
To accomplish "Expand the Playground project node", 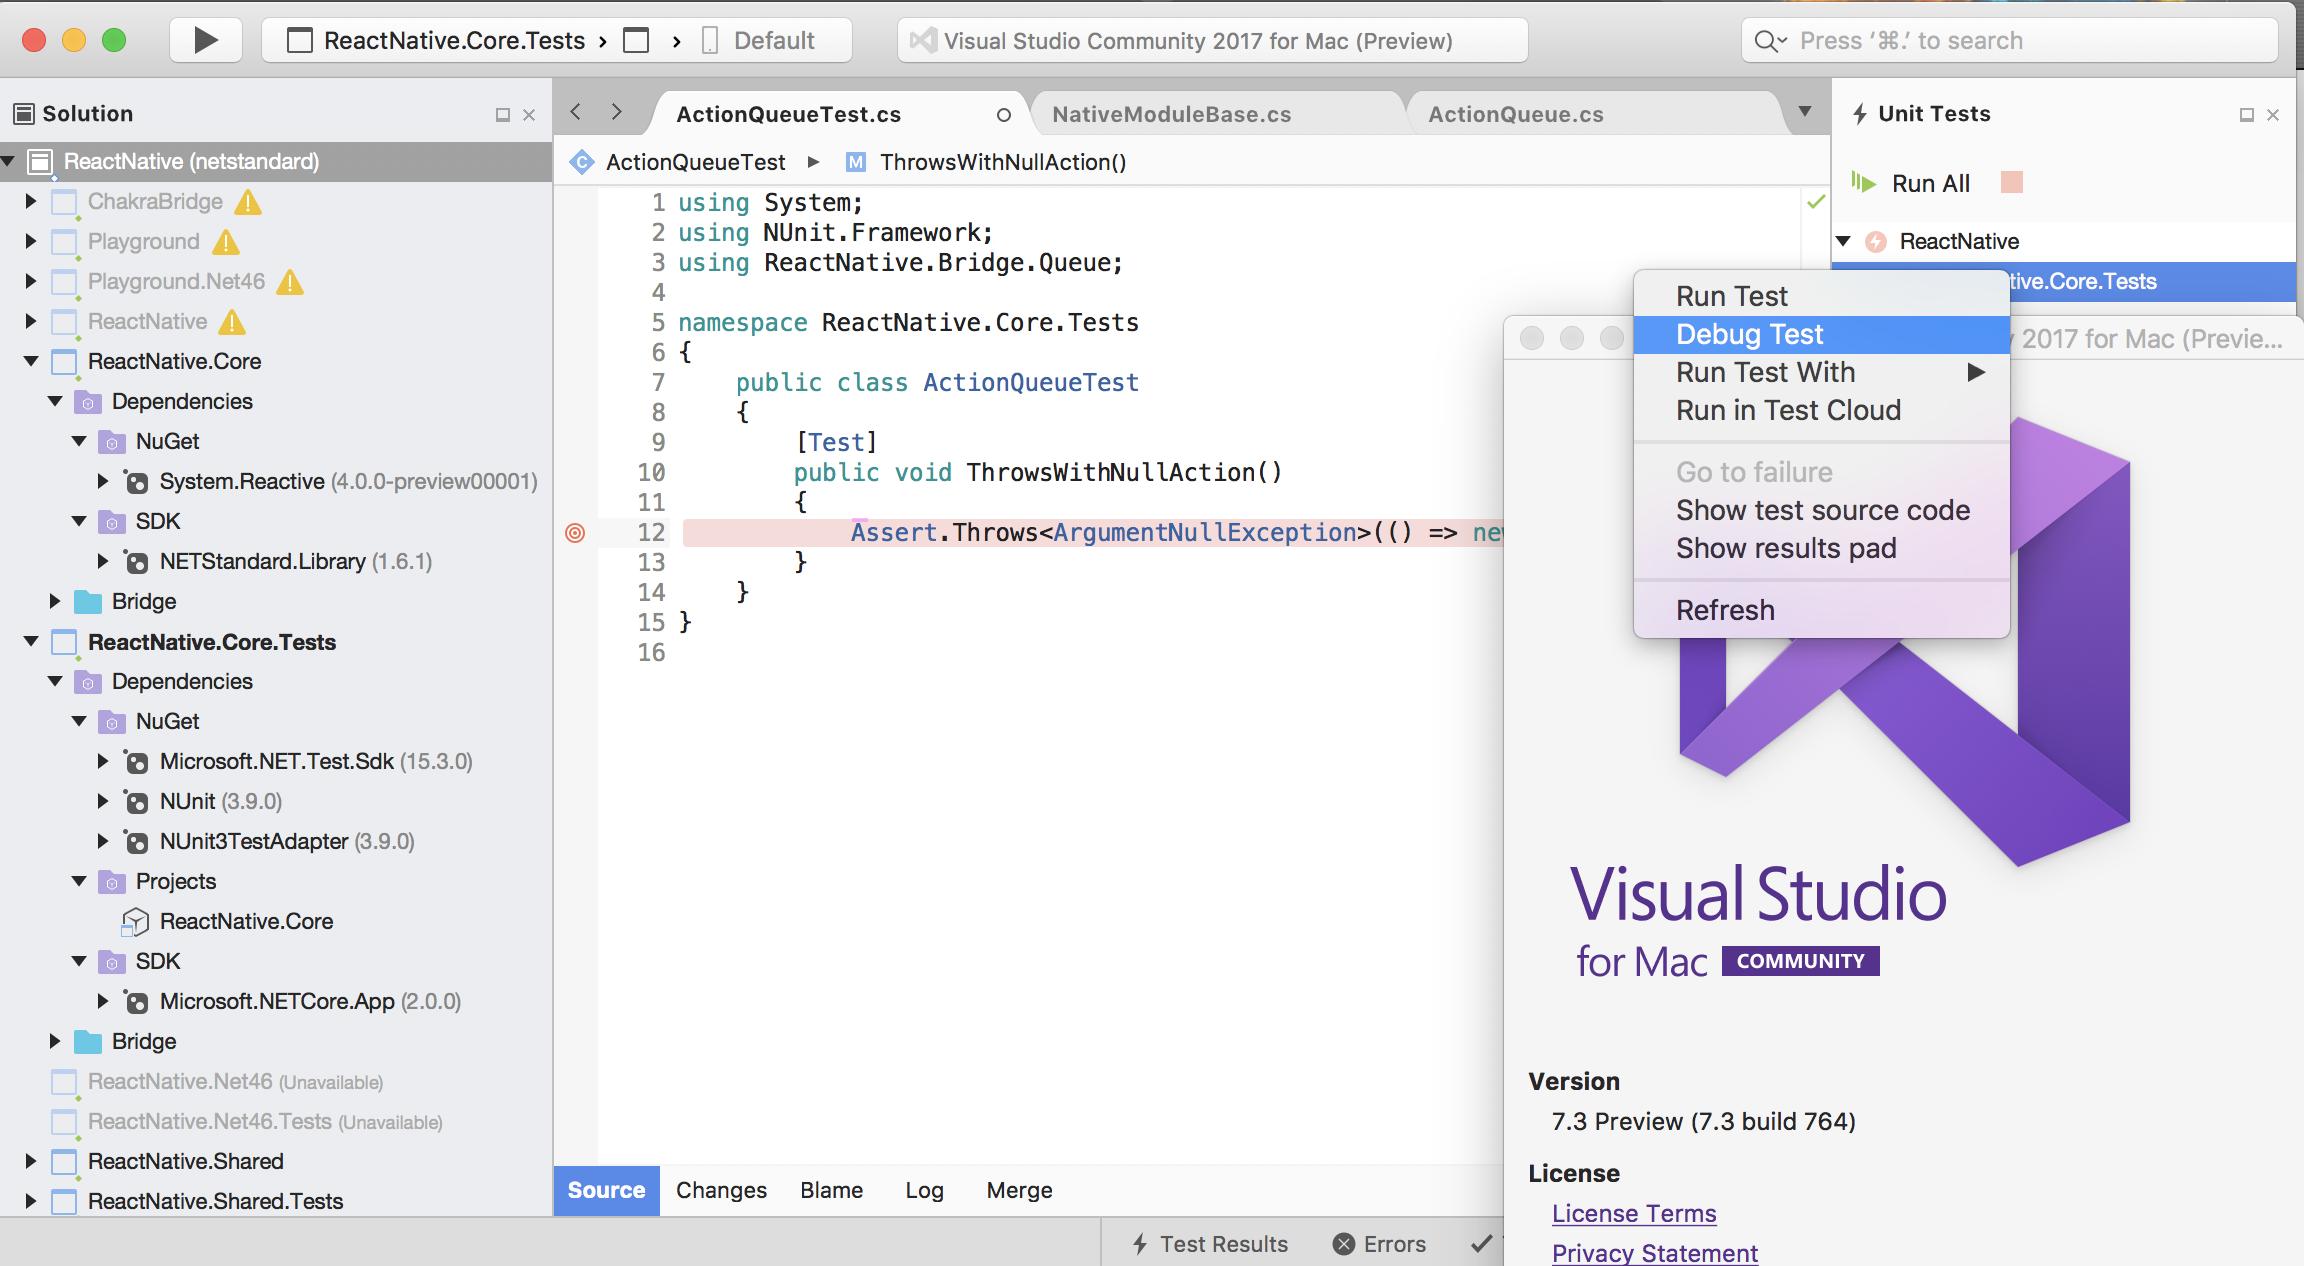I will point(30,242).
